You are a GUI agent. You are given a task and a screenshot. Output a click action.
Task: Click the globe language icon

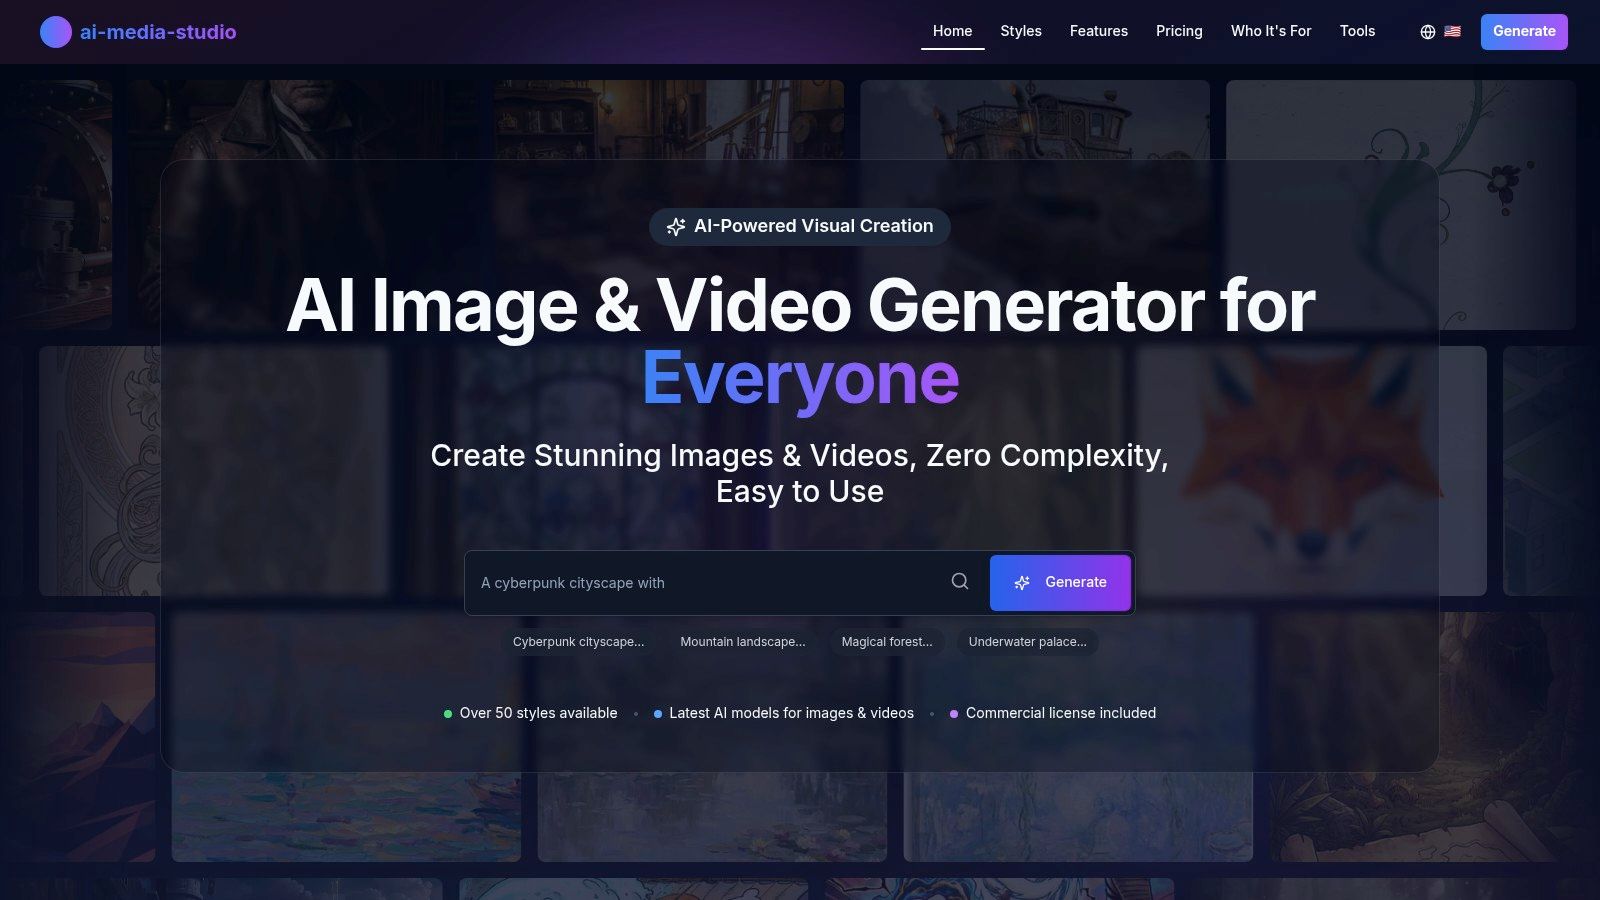tap(1428, 31)
